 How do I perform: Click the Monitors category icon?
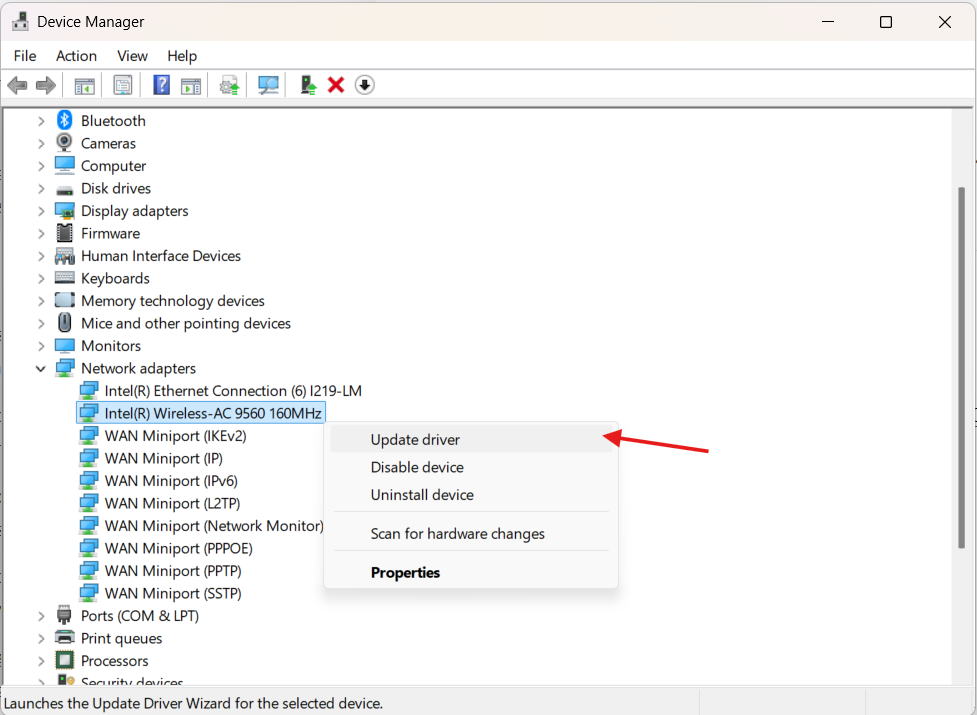pos(65,346)
